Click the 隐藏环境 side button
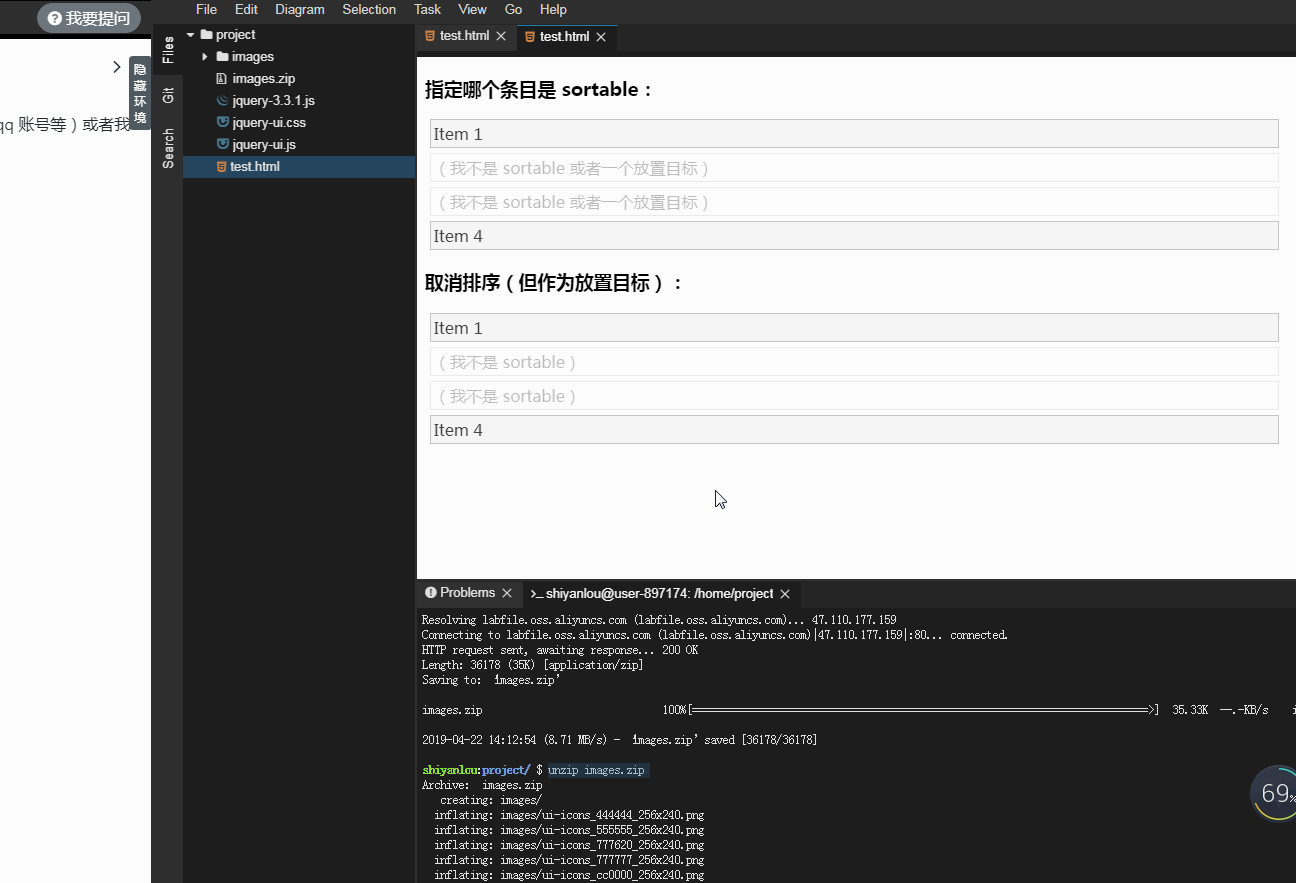 140,93
